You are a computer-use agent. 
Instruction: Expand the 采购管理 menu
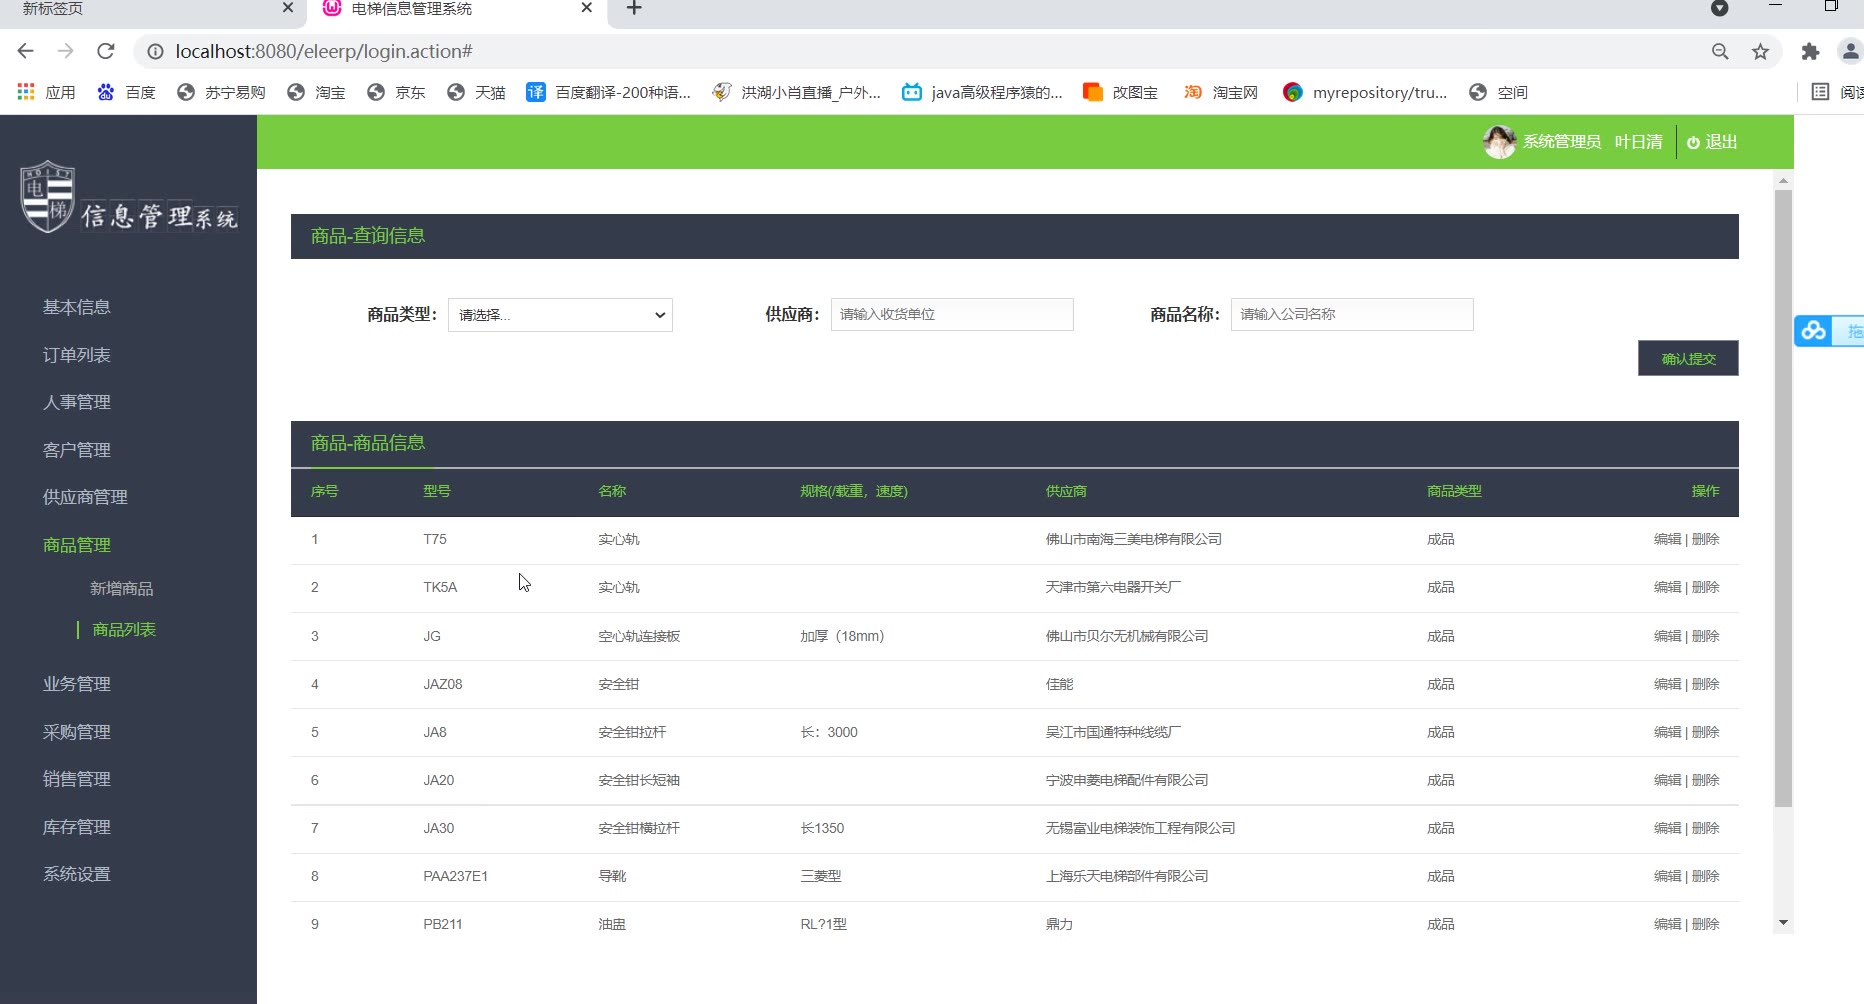coord(77,732)
